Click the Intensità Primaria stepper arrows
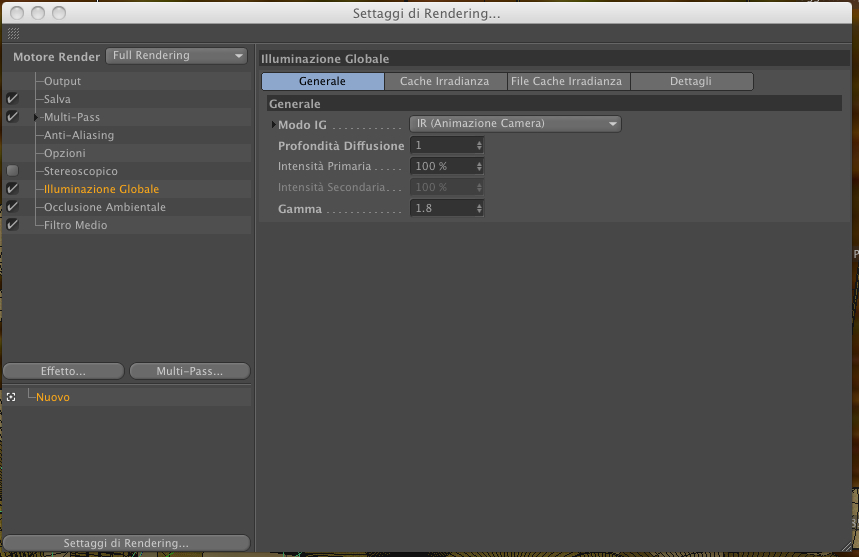The image size is (859, 557). (479, 166)
